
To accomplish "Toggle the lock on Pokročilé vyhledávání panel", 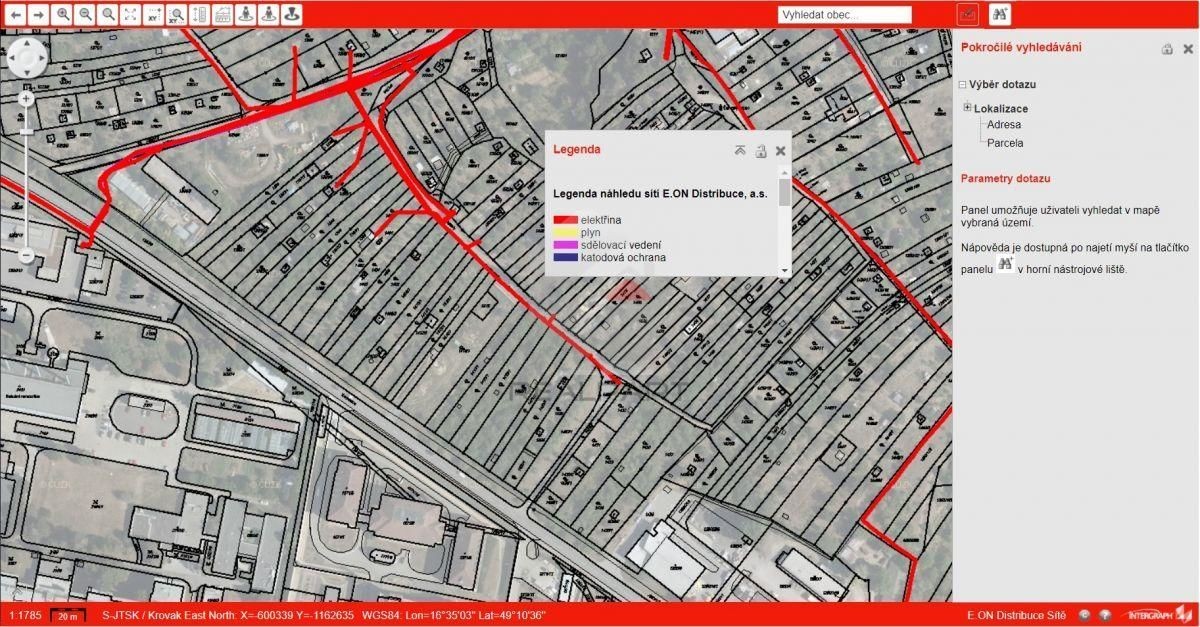I will tap(1166, 48).
